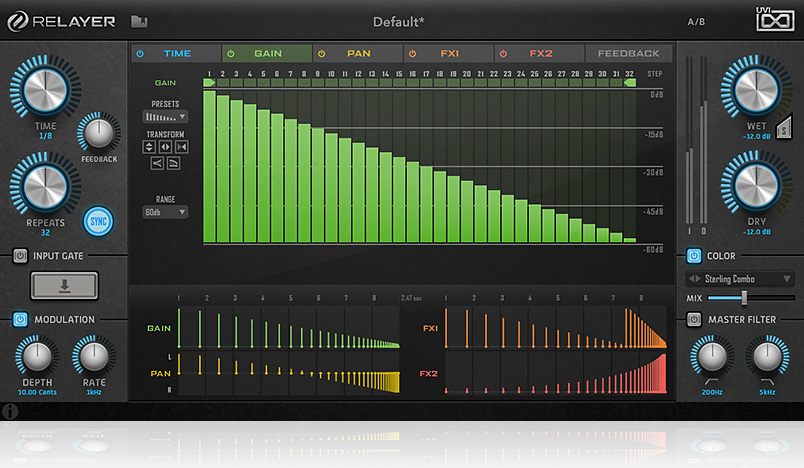804x468 pixels.
Task: Click the step 8 selector square
Action: point(304,83)
